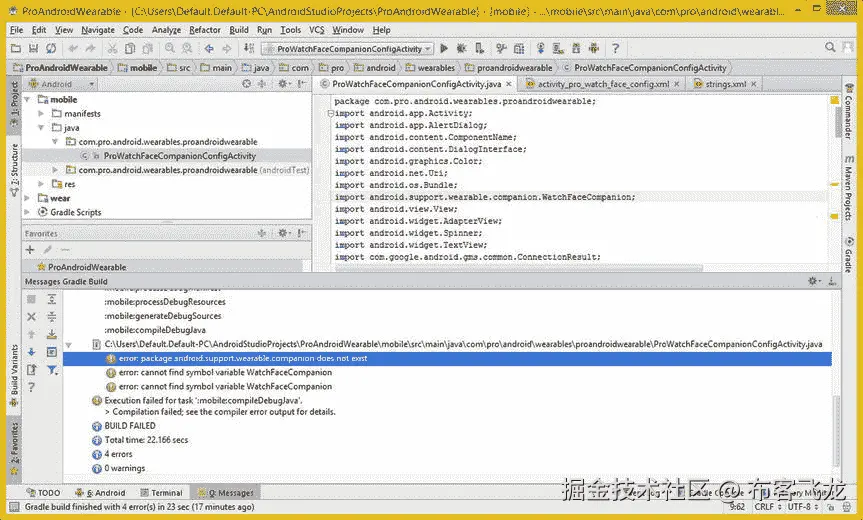Click Collapse All icon in Messages
The height and width of the screenshot is (520, 863).
click(x=52, y=316)
